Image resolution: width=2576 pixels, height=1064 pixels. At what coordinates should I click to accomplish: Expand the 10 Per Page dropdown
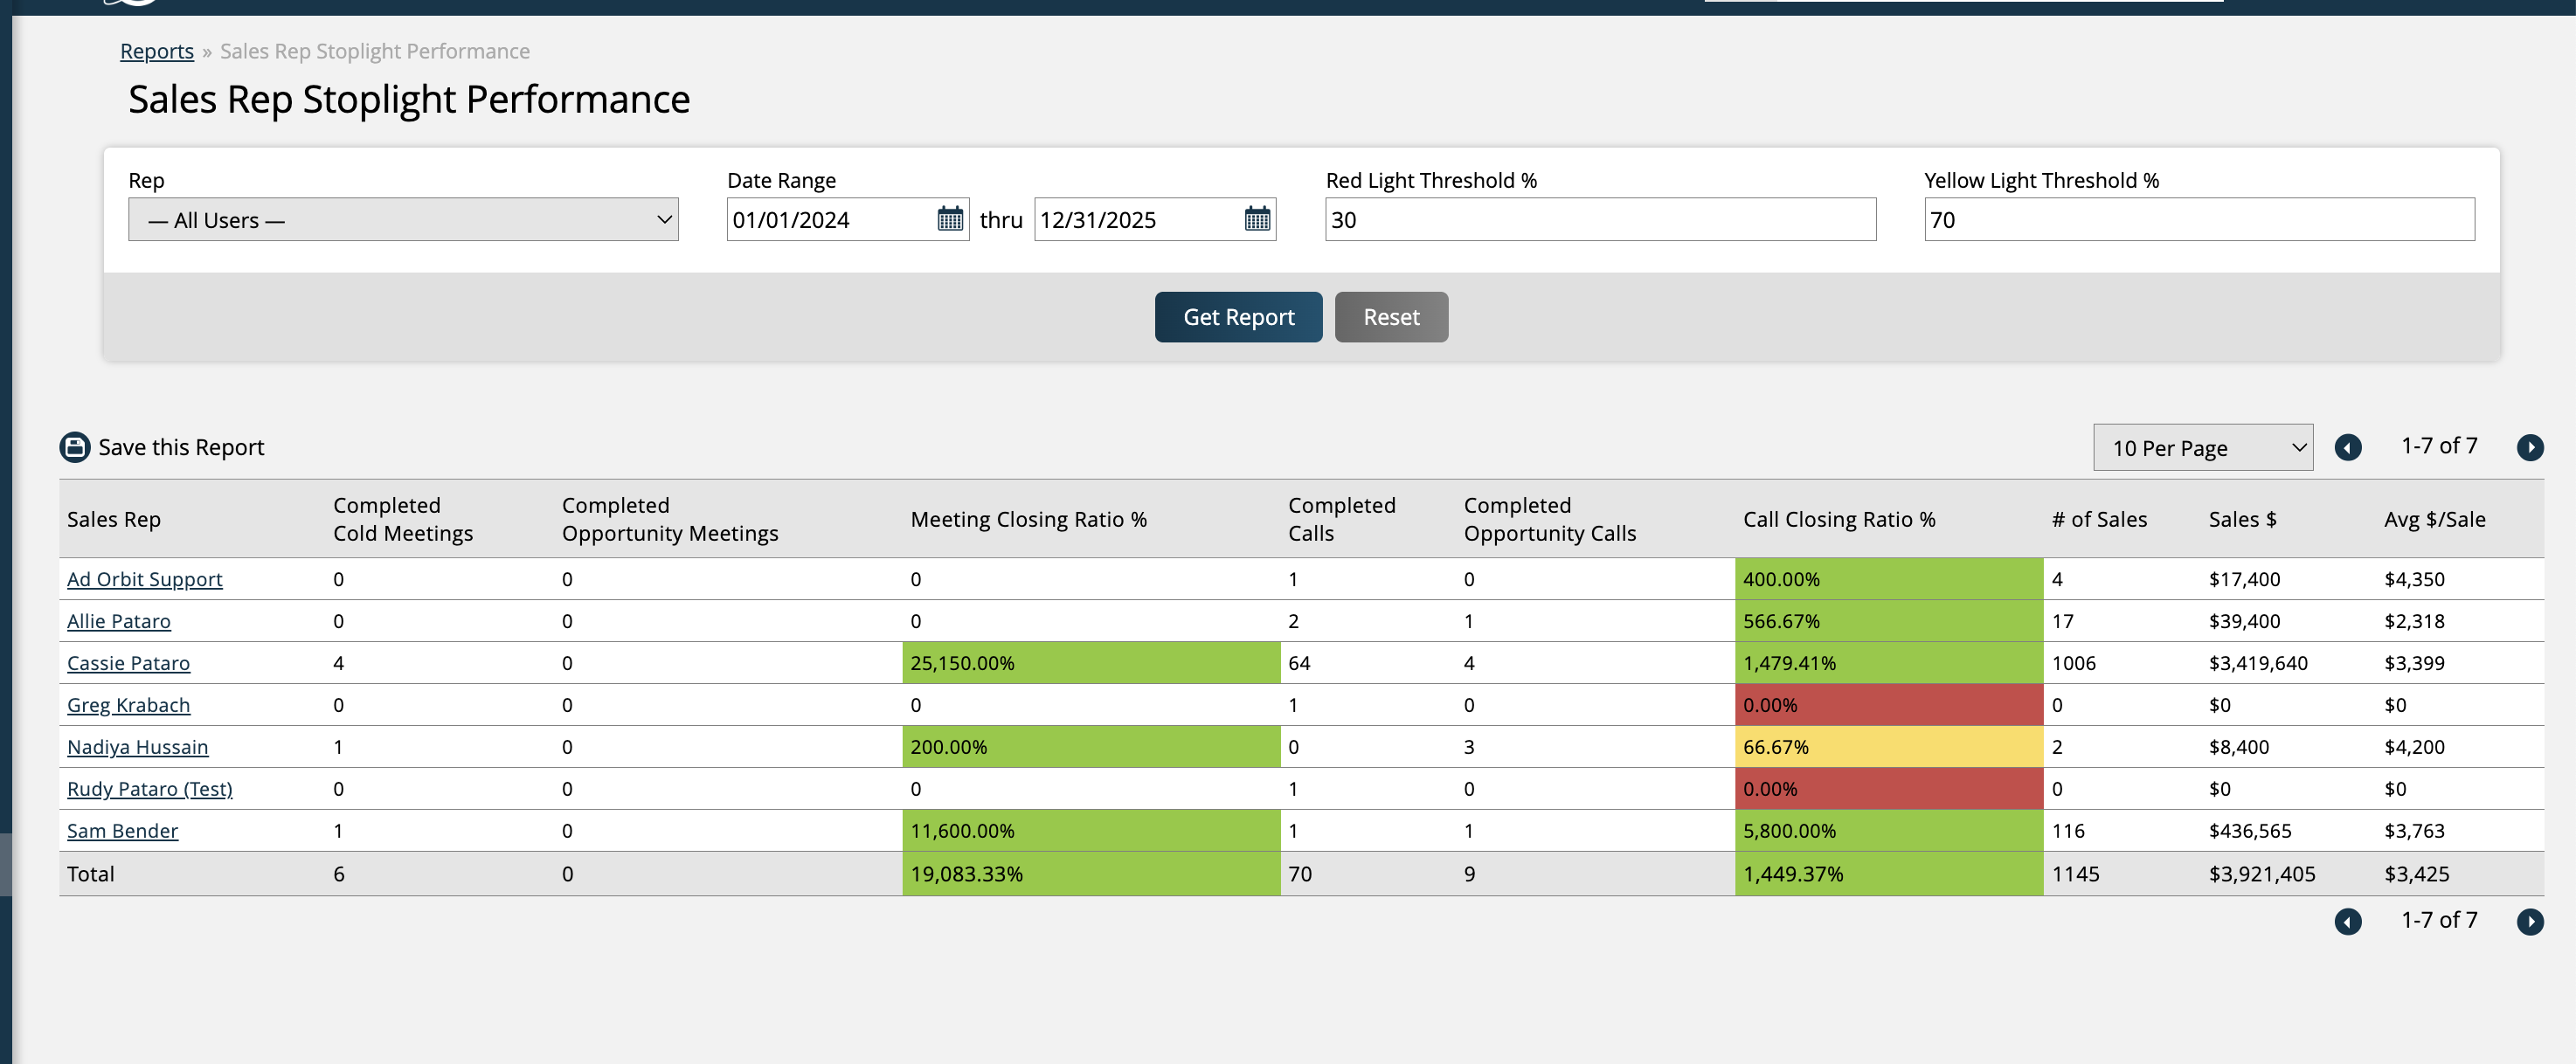tap(2202, 448)
